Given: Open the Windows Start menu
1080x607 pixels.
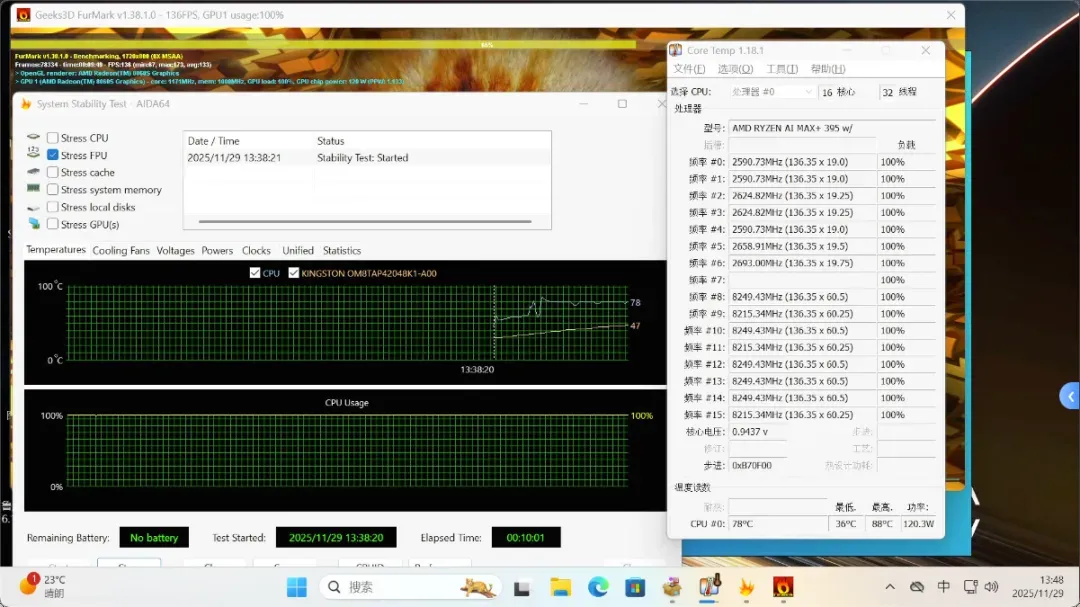Looking at the screenshot, I should point(297,587).
